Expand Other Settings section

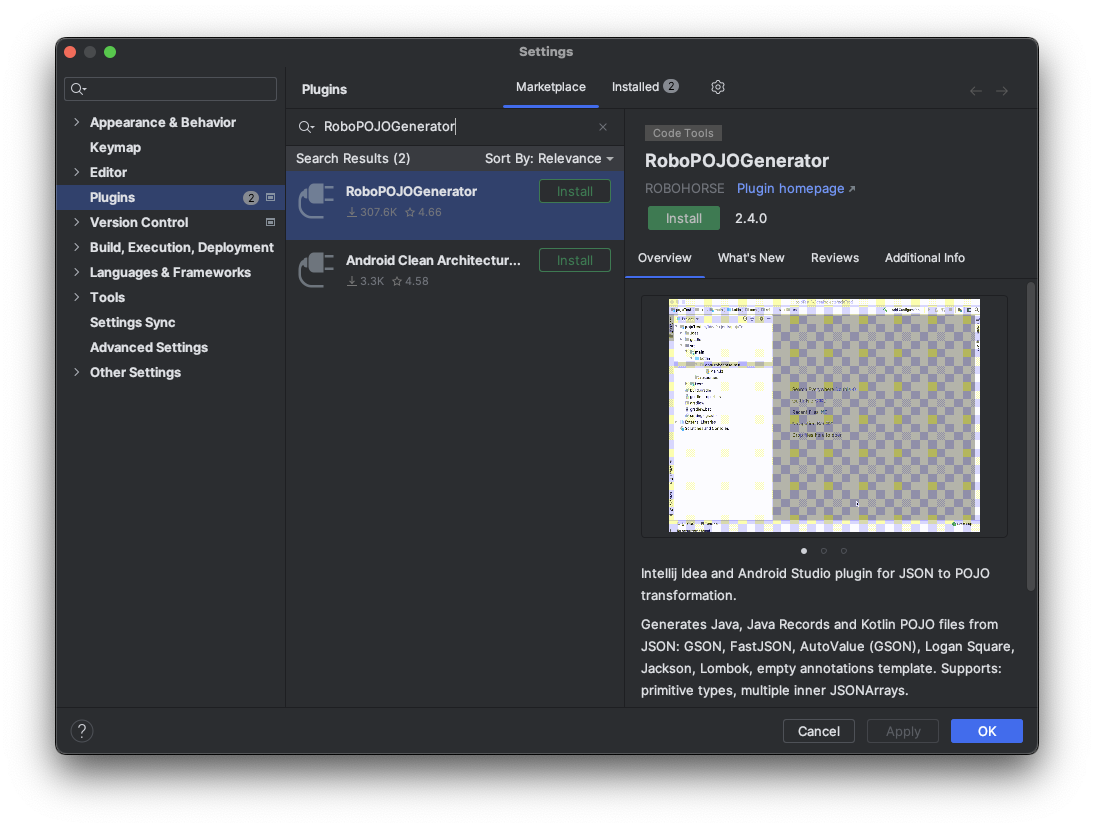click(x=77, y=372)
